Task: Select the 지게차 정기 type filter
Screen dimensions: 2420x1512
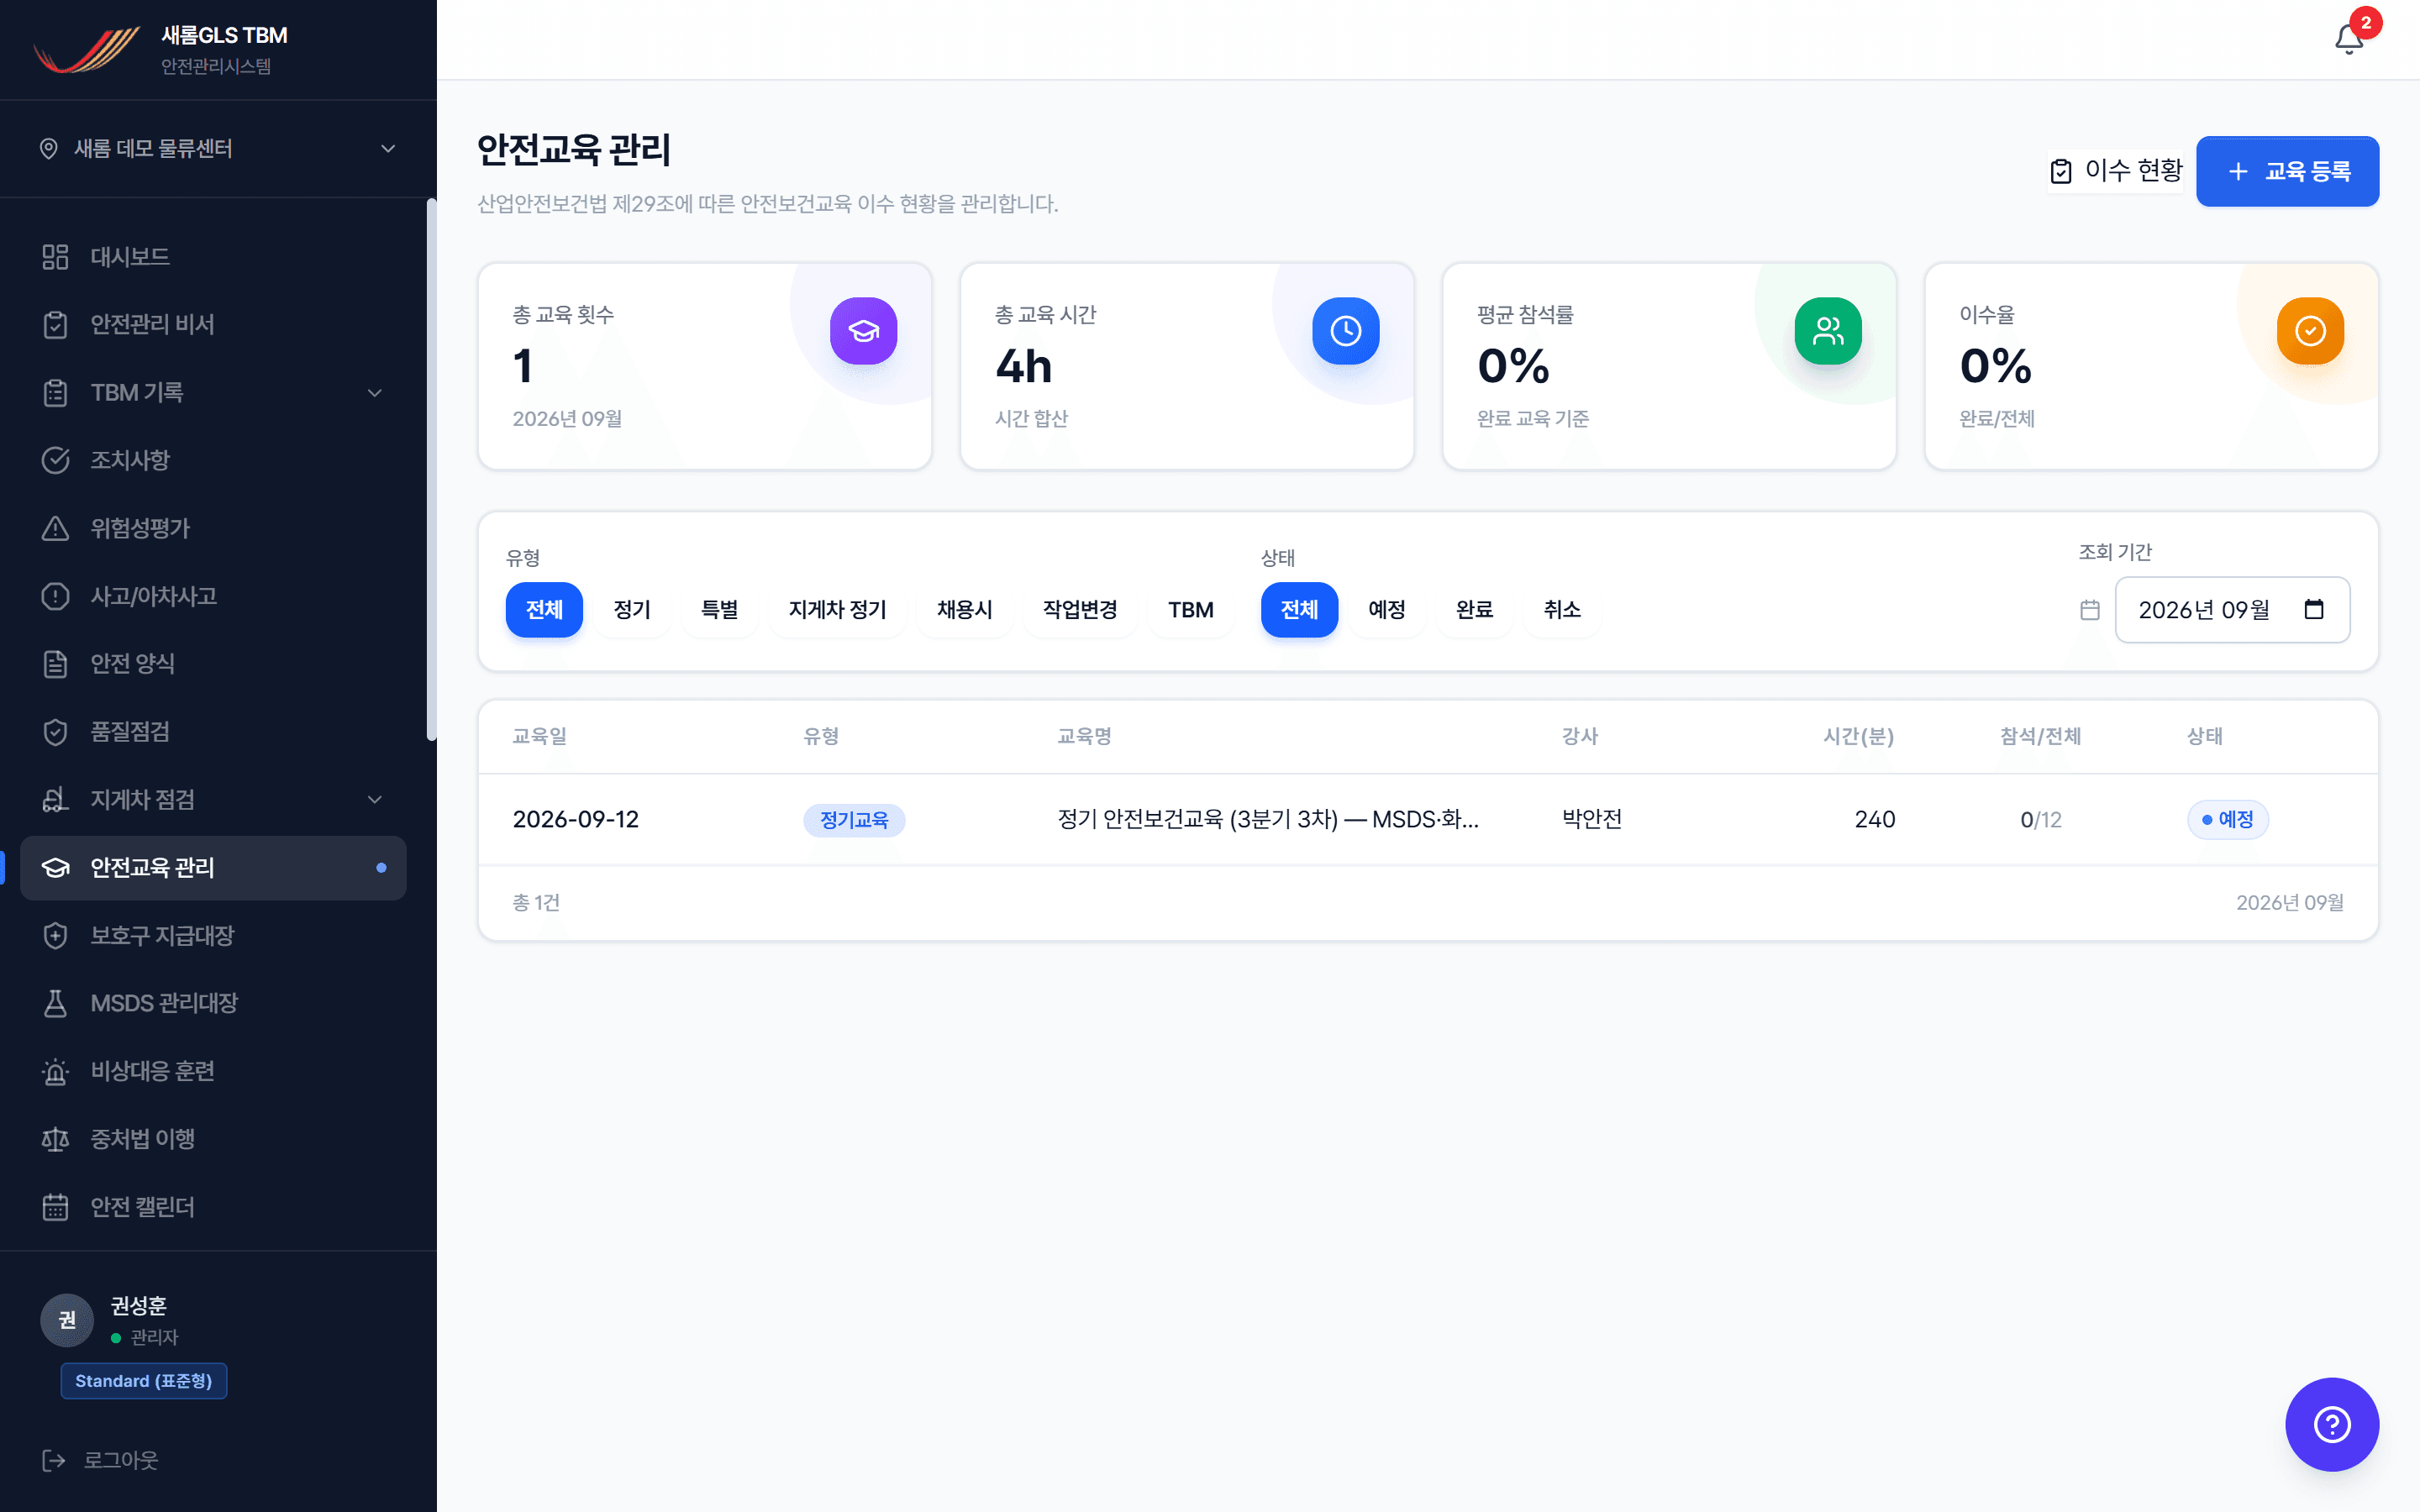Action: pyautogui.click(x=838, y=610)
